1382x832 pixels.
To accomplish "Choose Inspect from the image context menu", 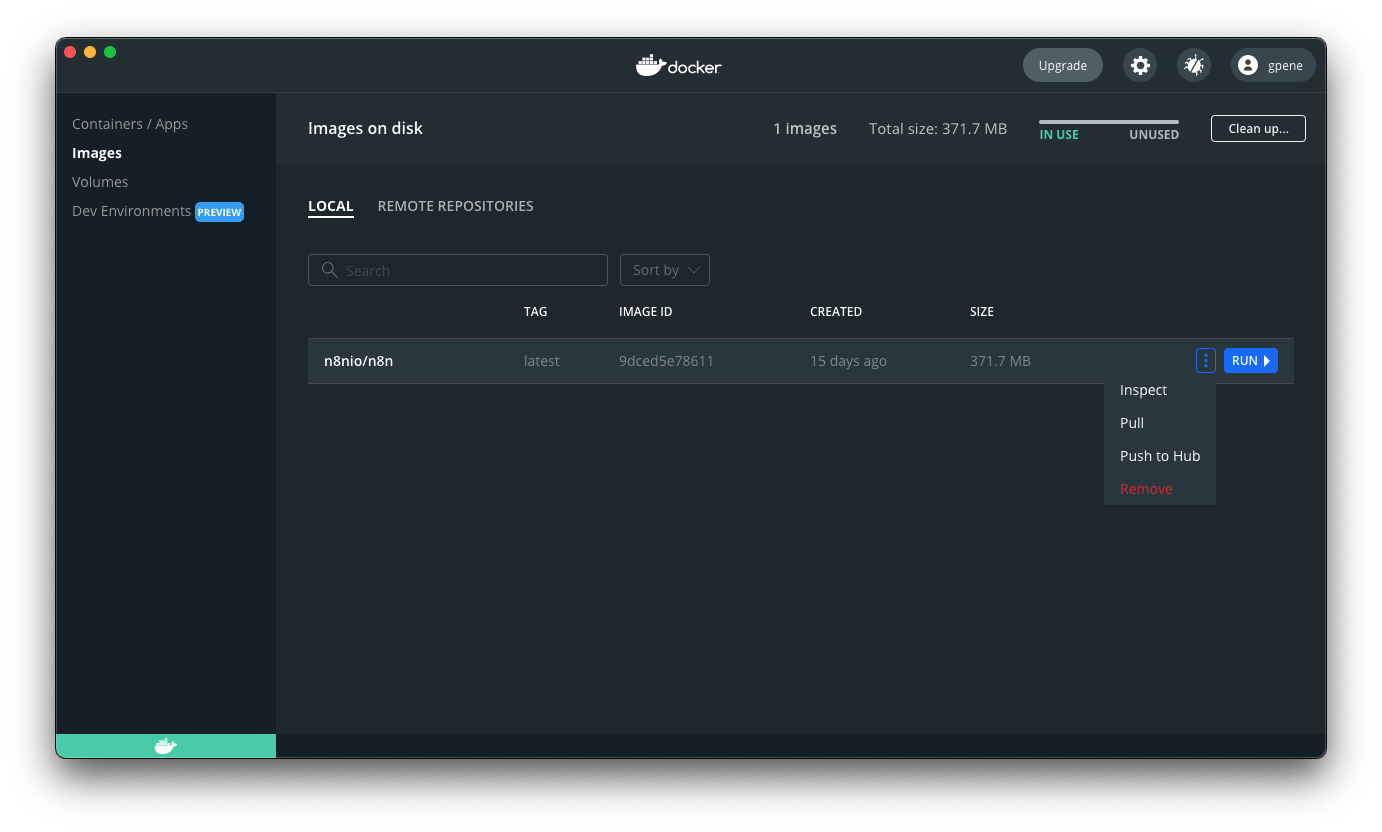I will pos(1143,390).
